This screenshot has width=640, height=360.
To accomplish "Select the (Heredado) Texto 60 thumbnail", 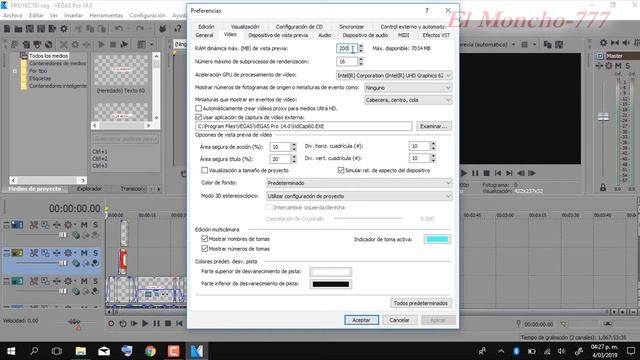I will [121, 70].
